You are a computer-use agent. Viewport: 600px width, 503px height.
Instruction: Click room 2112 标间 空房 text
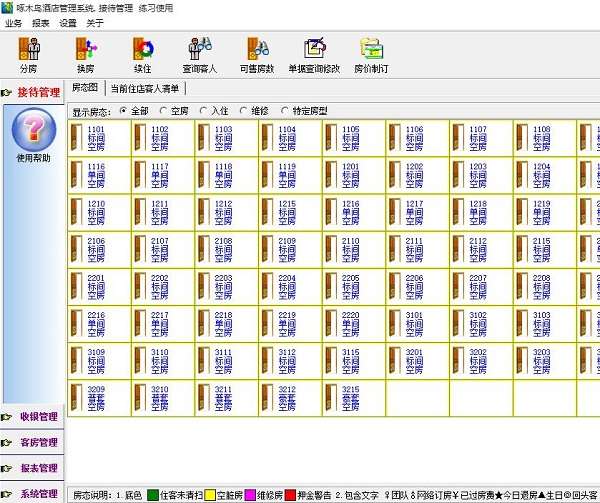[478, 249]
